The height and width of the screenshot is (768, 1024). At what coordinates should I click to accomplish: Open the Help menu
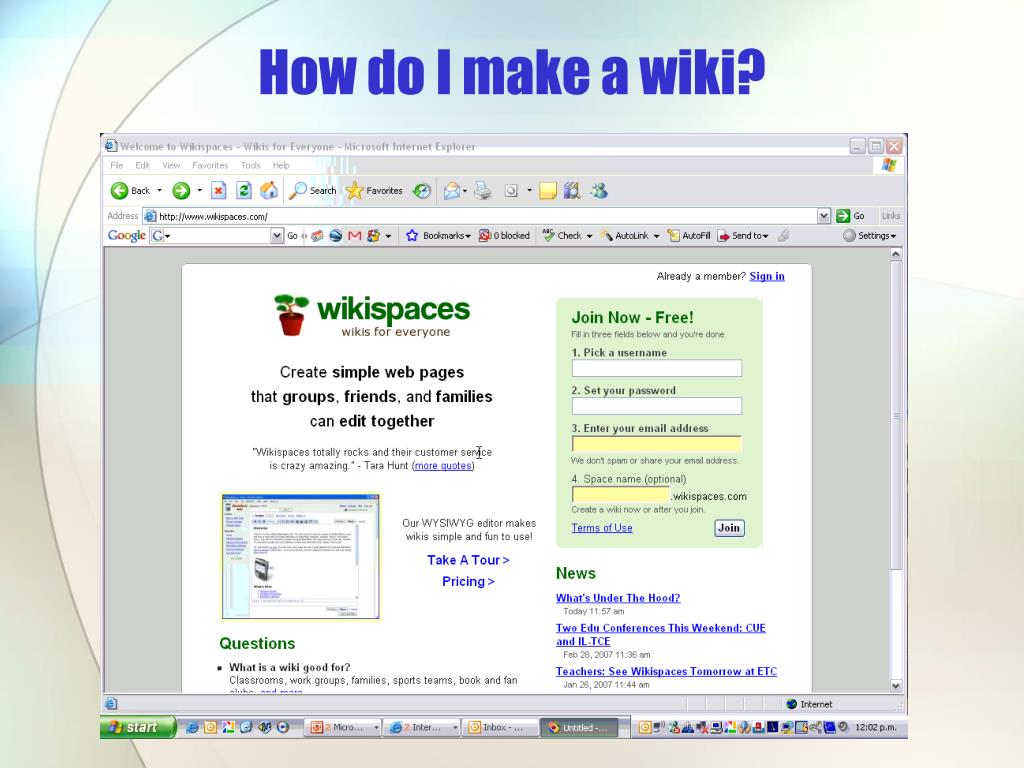[281, 165]
